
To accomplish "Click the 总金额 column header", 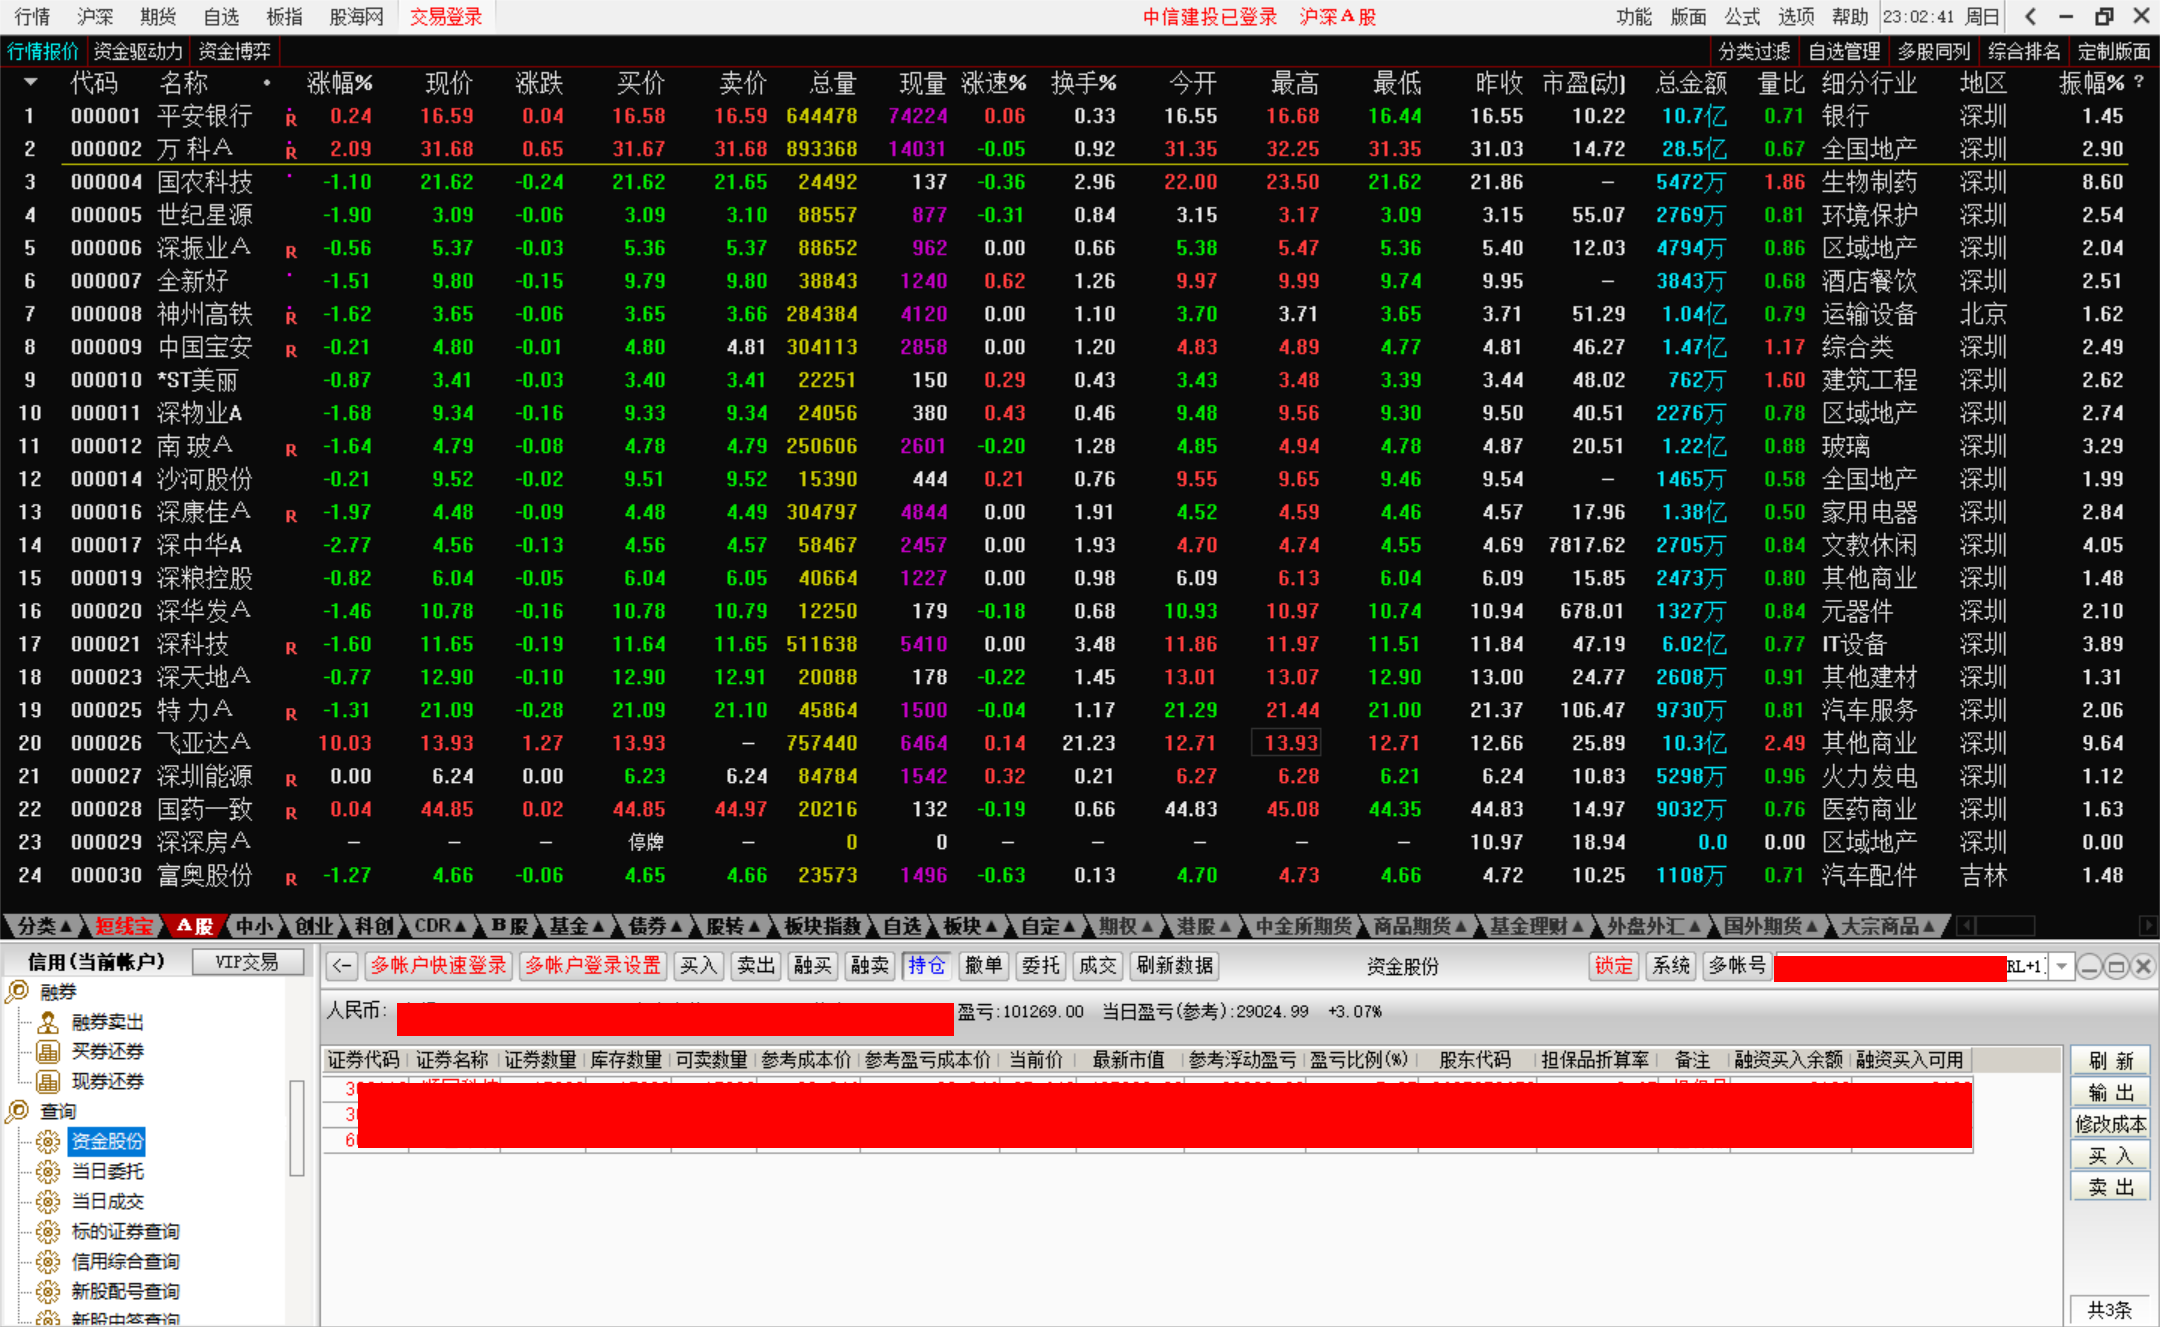I will [1691, 83].
